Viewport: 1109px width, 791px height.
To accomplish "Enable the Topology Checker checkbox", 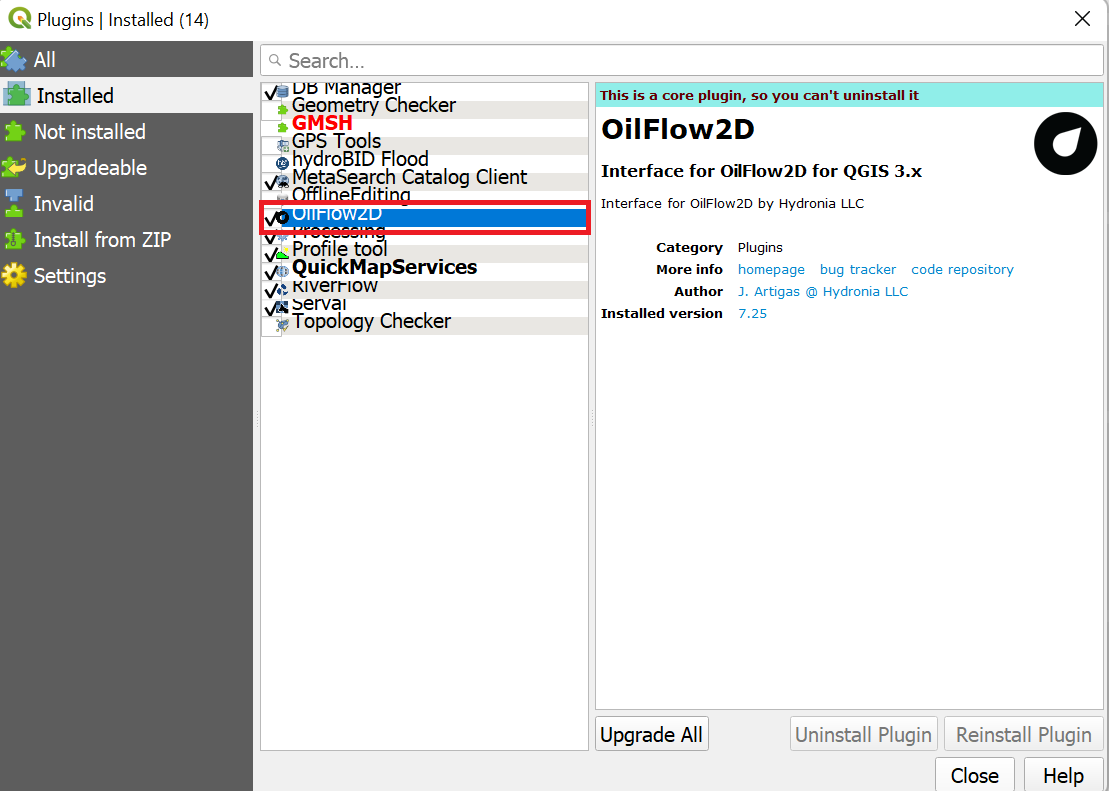I will (269, 325).
